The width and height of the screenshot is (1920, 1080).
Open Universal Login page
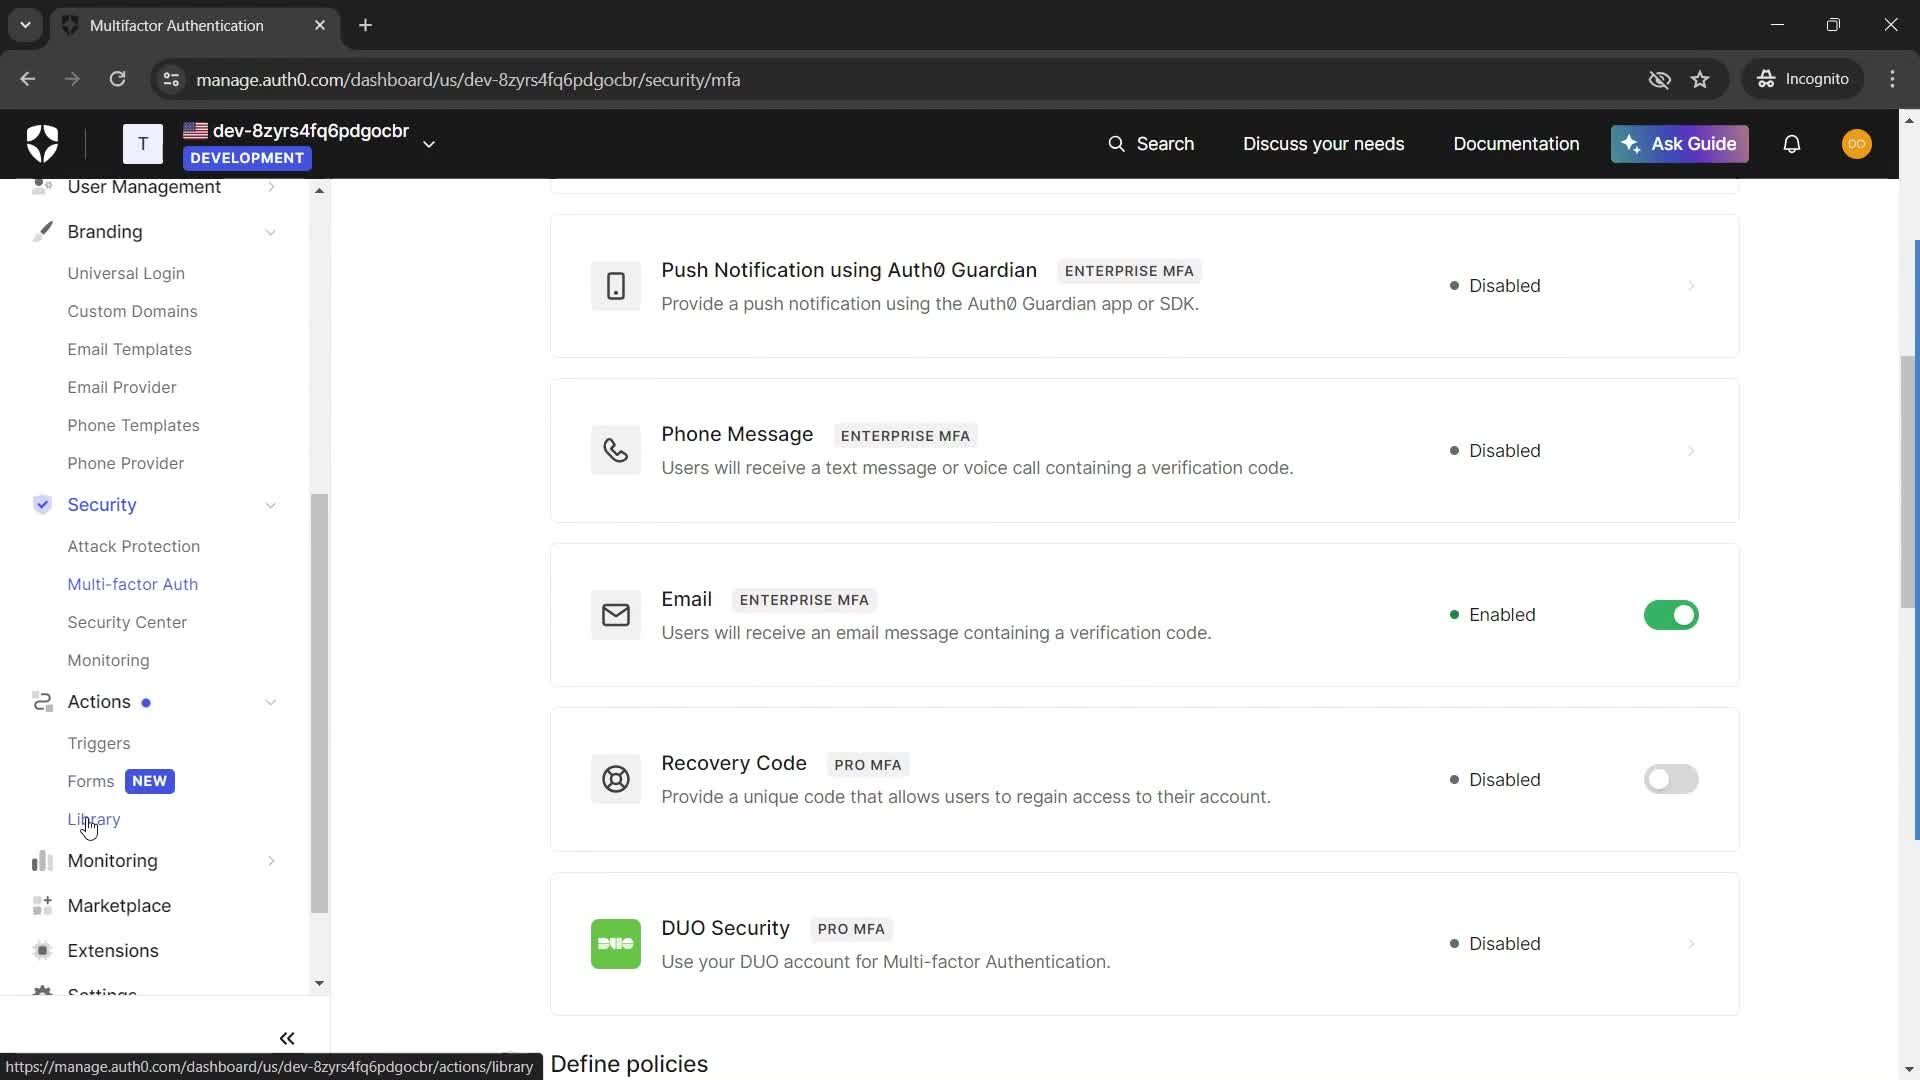pos(126,273)
